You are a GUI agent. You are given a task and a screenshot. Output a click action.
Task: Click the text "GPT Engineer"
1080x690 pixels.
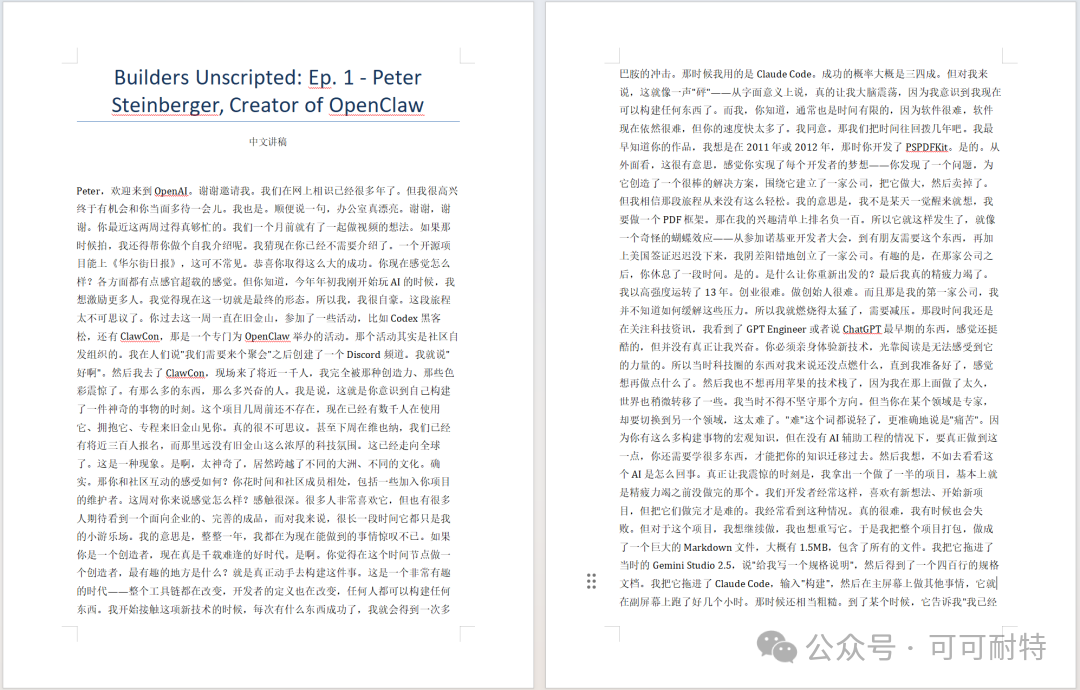pyautogui.click(x=776, y=329)
